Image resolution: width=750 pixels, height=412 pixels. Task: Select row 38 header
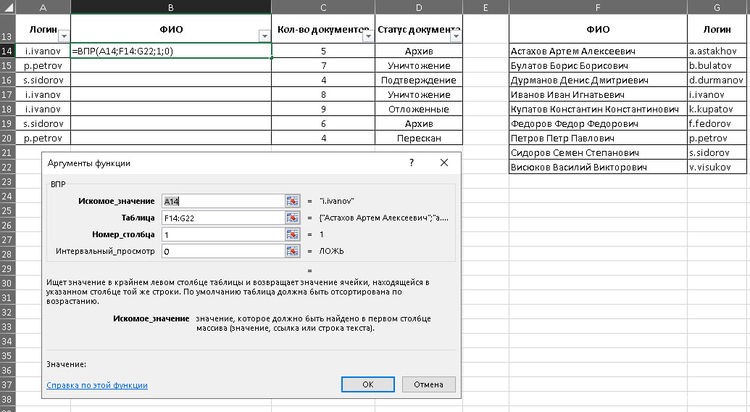click(7, 399)
